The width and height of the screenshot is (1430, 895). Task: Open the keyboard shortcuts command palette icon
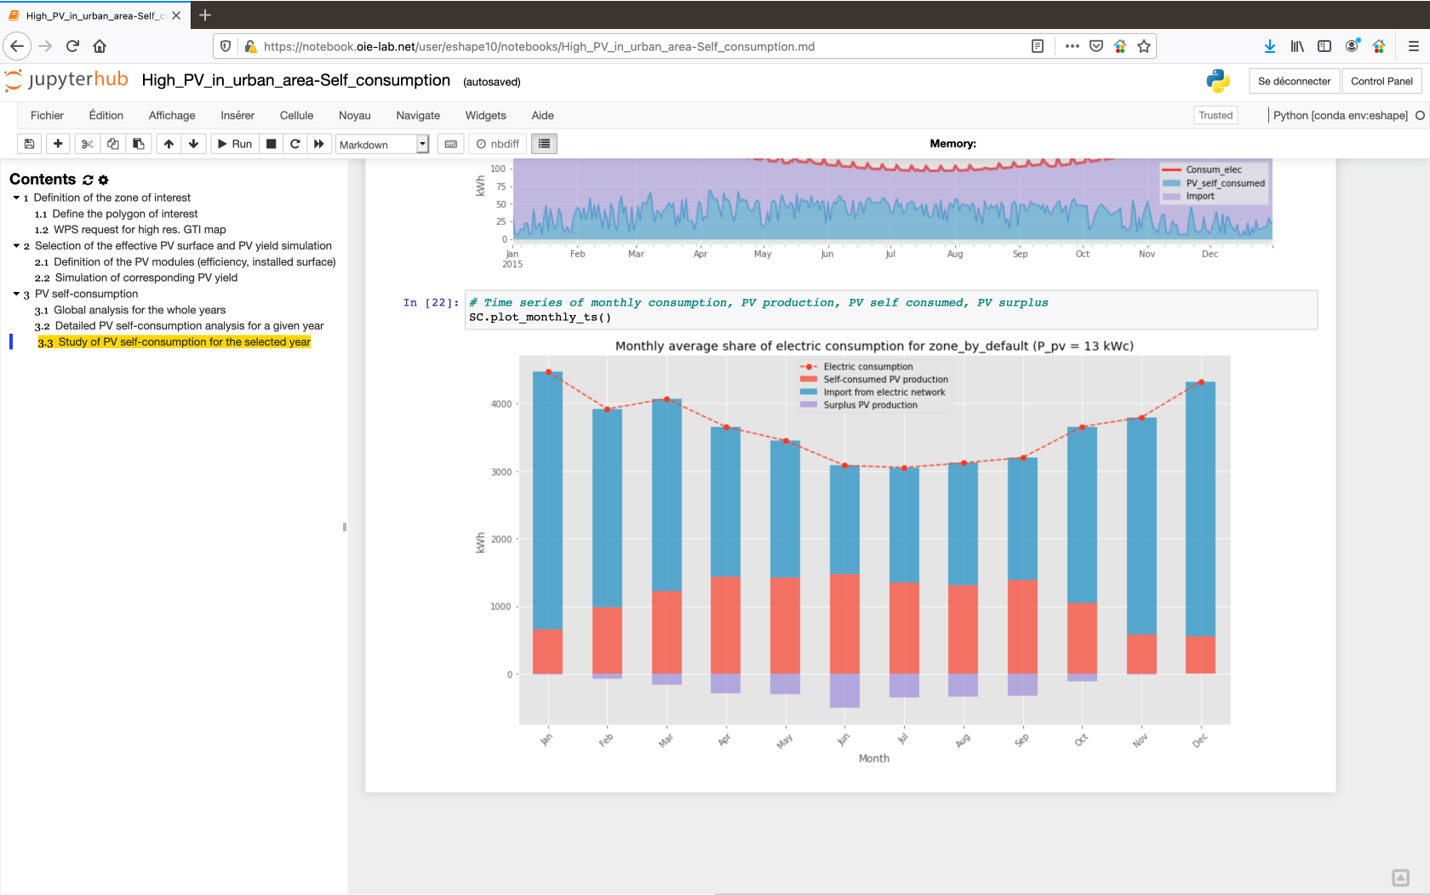coord(450,143)
